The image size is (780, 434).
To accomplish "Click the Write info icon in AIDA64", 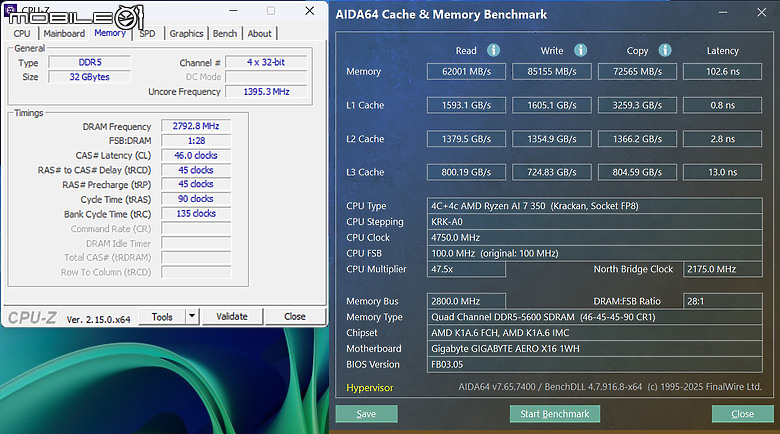I will [580, 50].
